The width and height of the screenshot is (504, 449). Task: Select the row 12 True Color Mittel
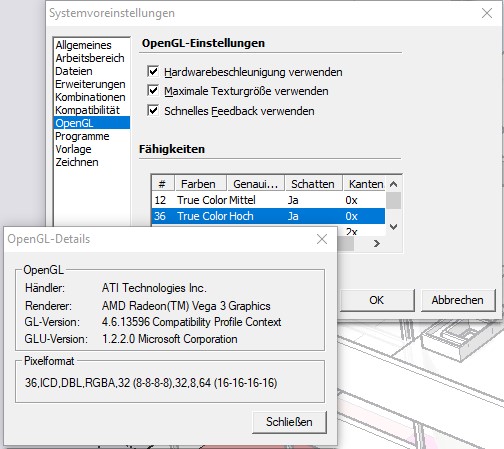(x=268, y=200)
